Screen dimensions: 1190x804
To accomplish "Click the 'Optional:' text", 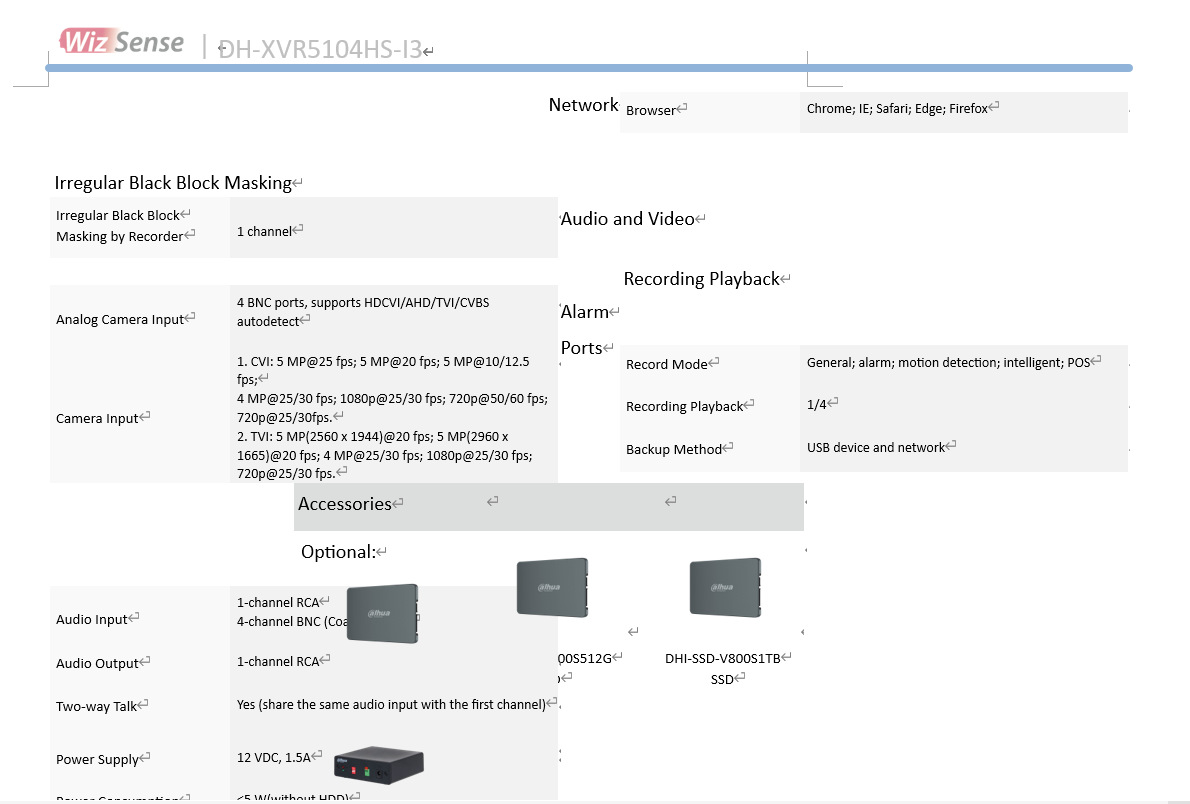I will pyautogui.click(x=338, y=552).
